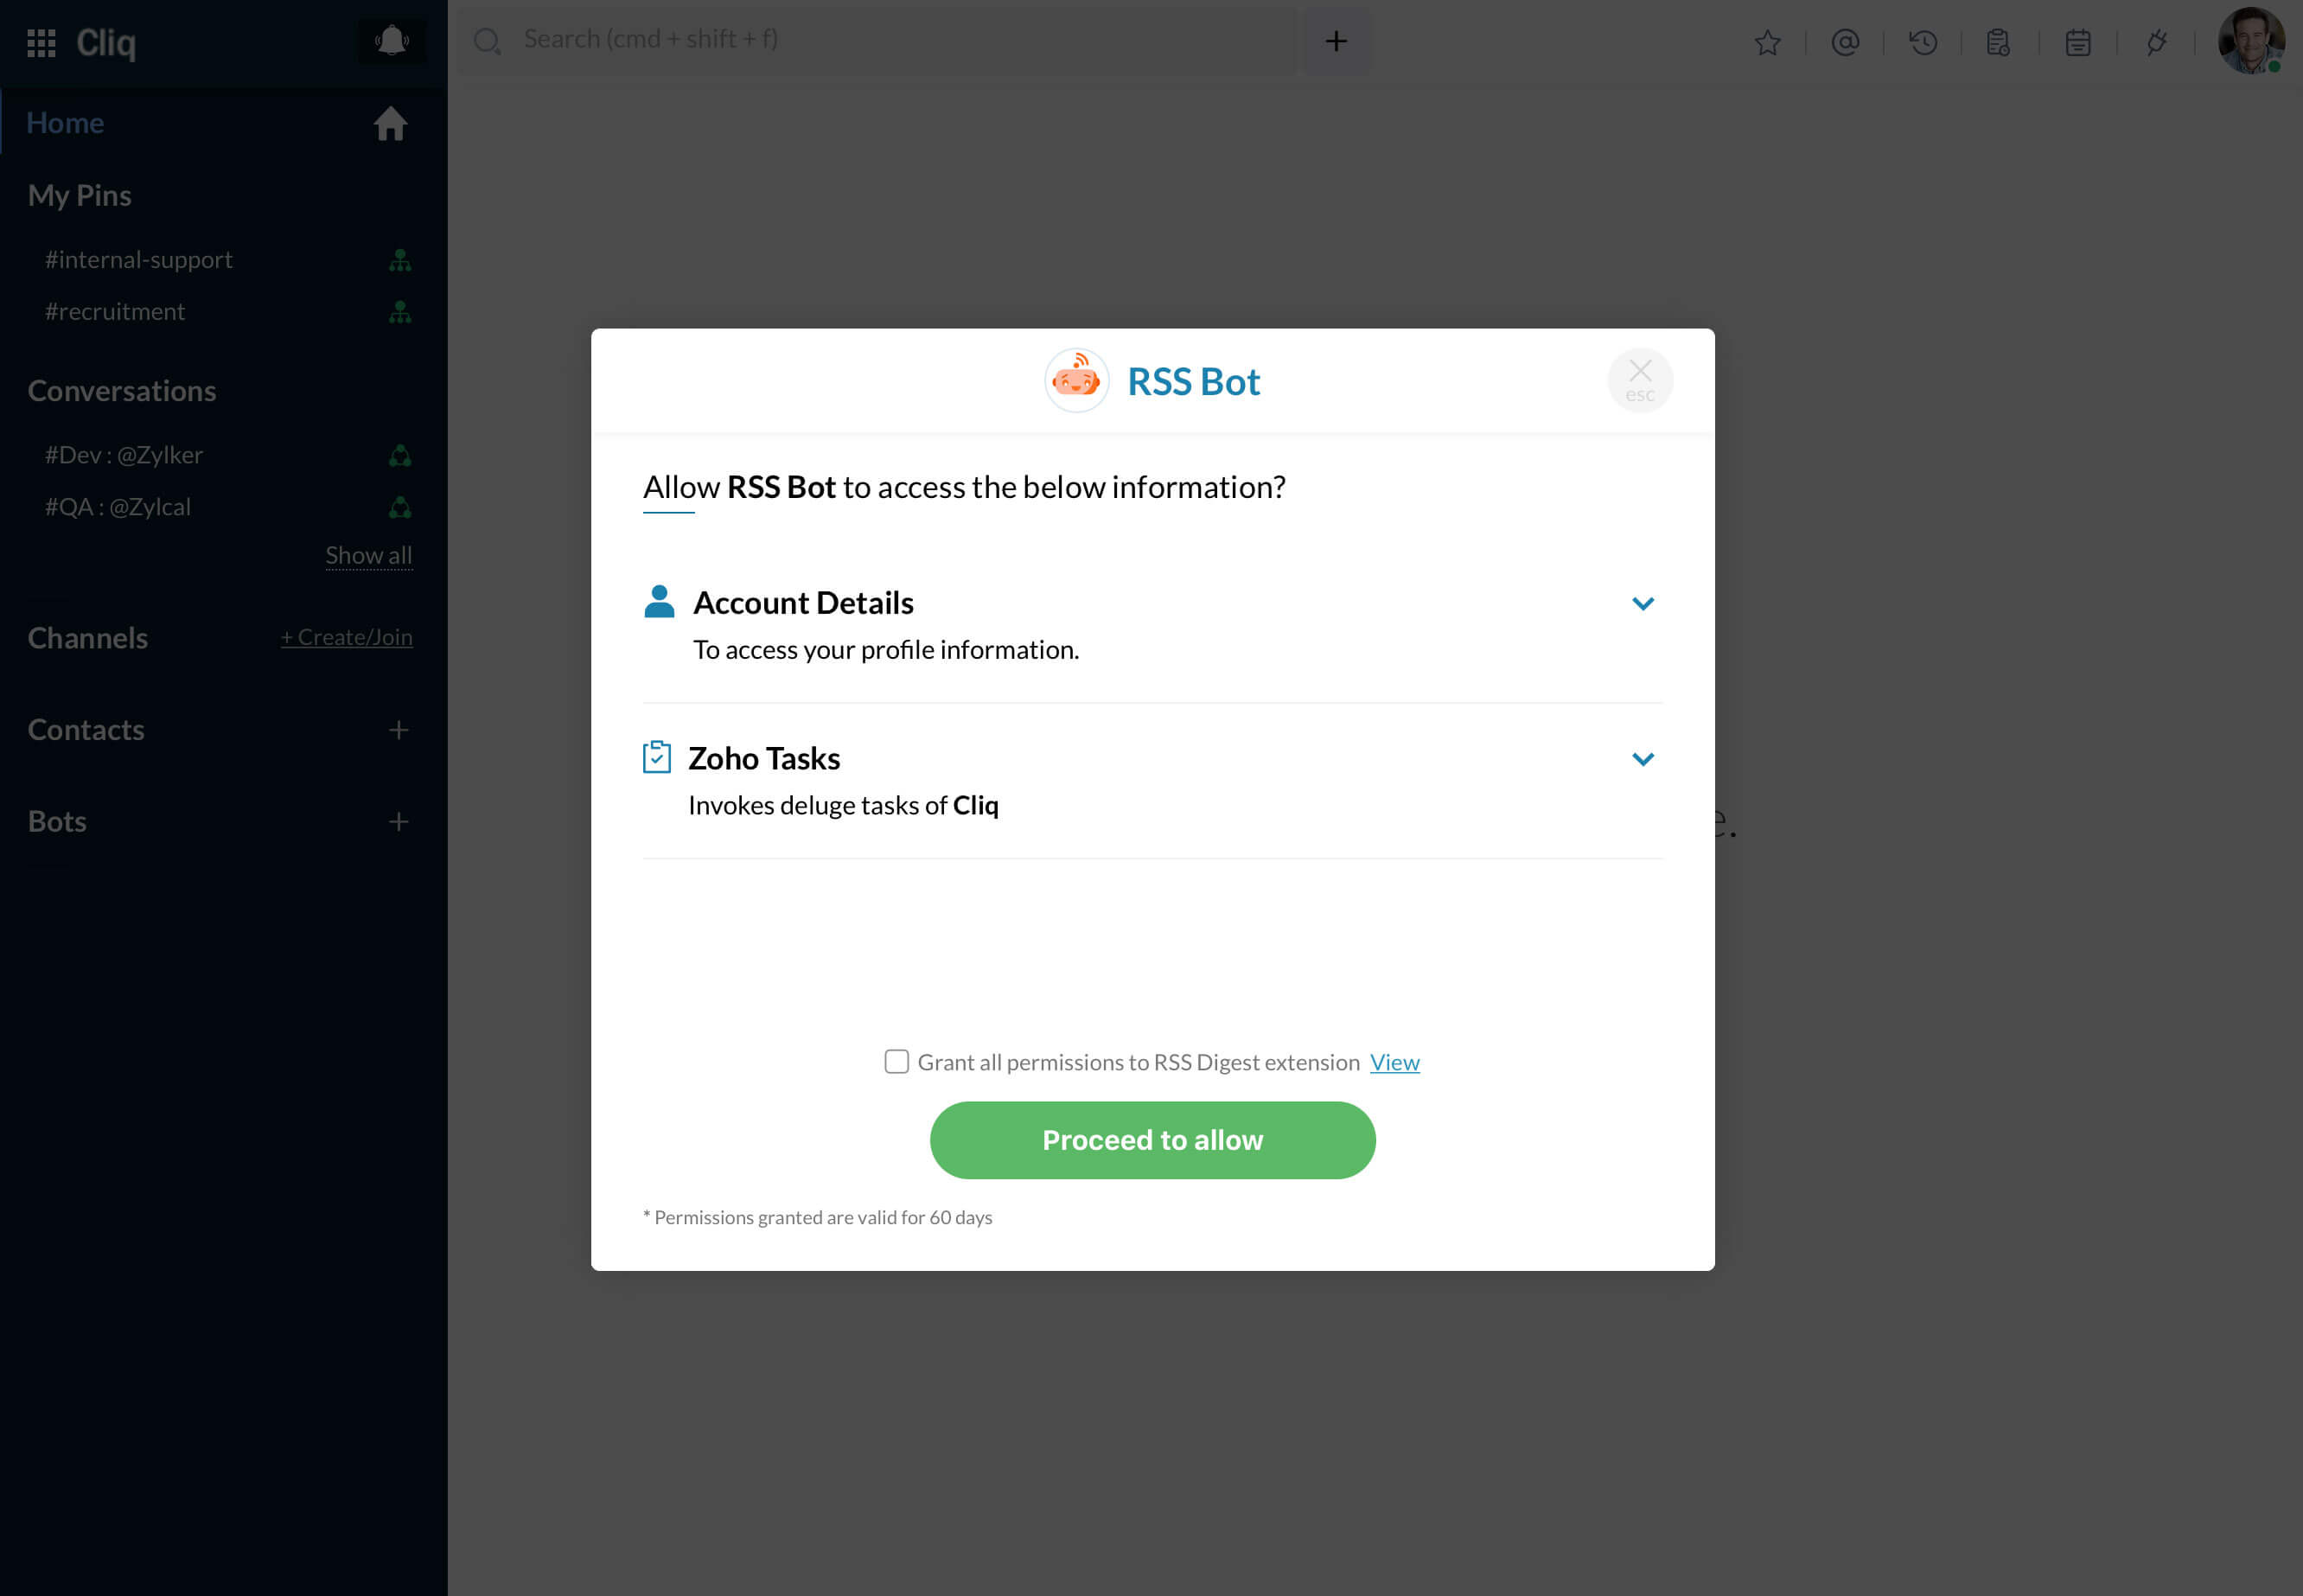
Task: Click 'Permissions granted are valid for 60 days' note
Action: [x=818, y=1217]
